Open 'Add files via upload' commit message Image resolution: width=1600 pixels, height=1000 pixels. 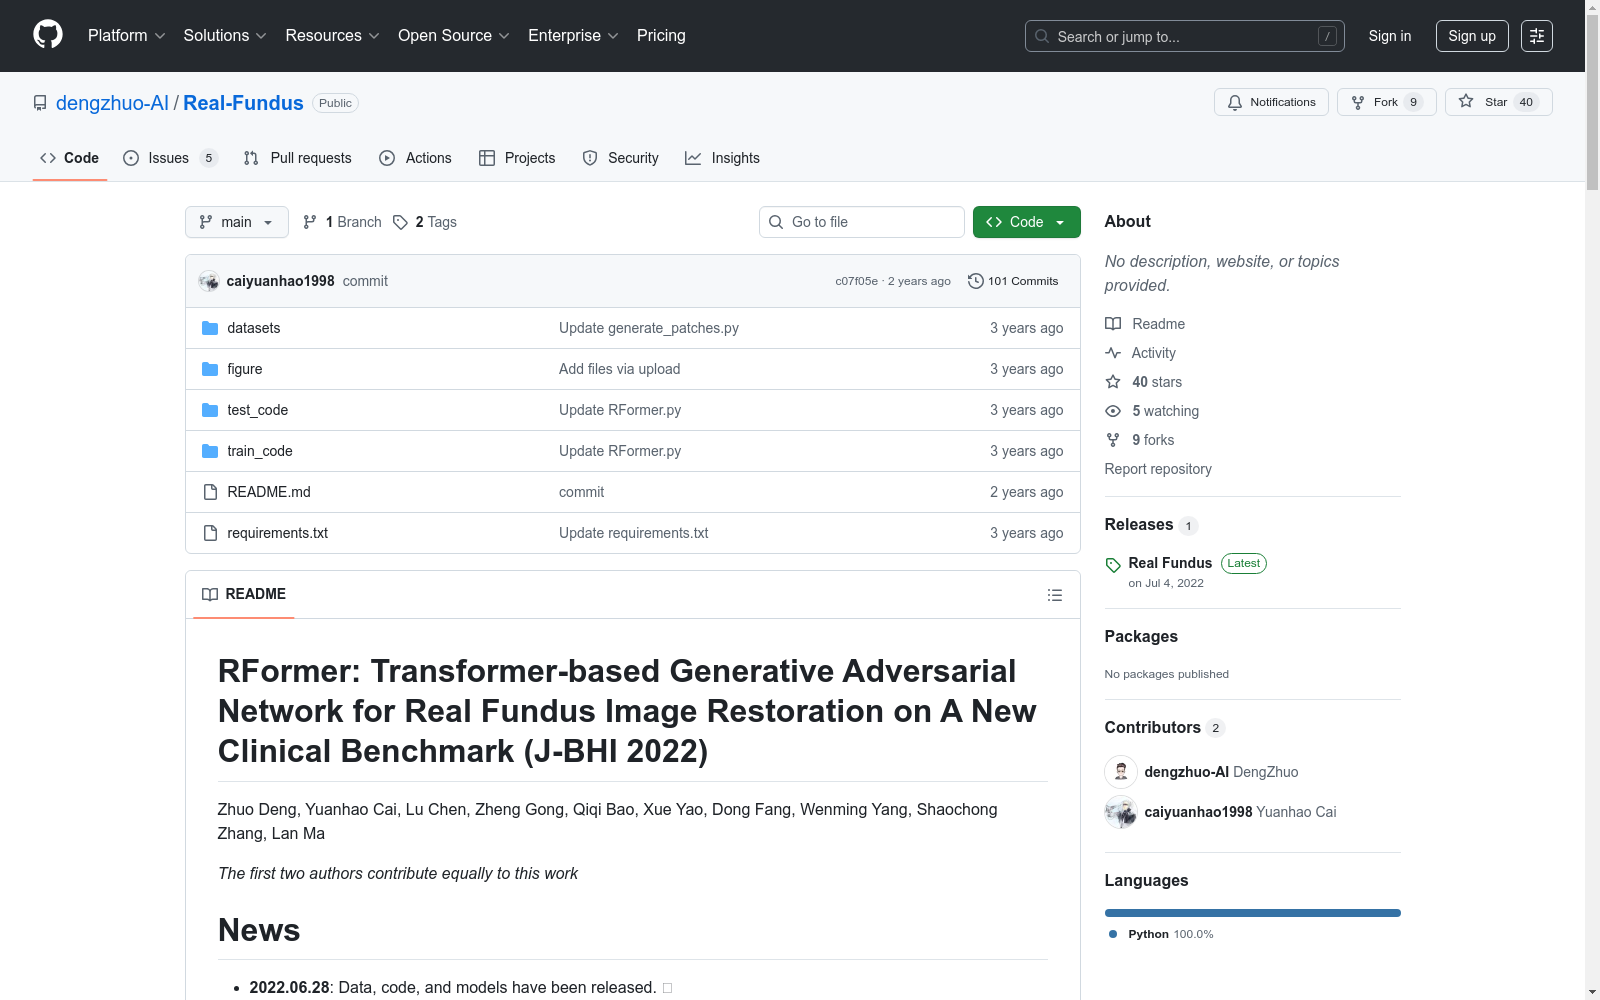[620, 369]
